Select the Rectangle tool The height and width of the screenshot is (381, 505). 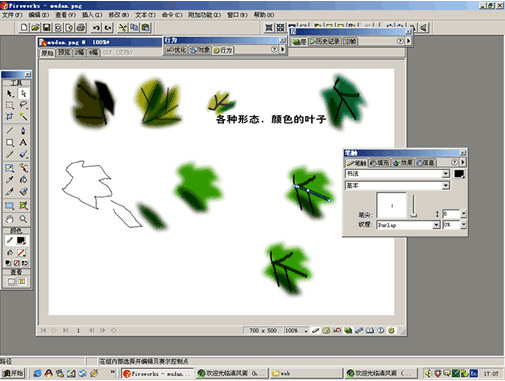point(10,143)
